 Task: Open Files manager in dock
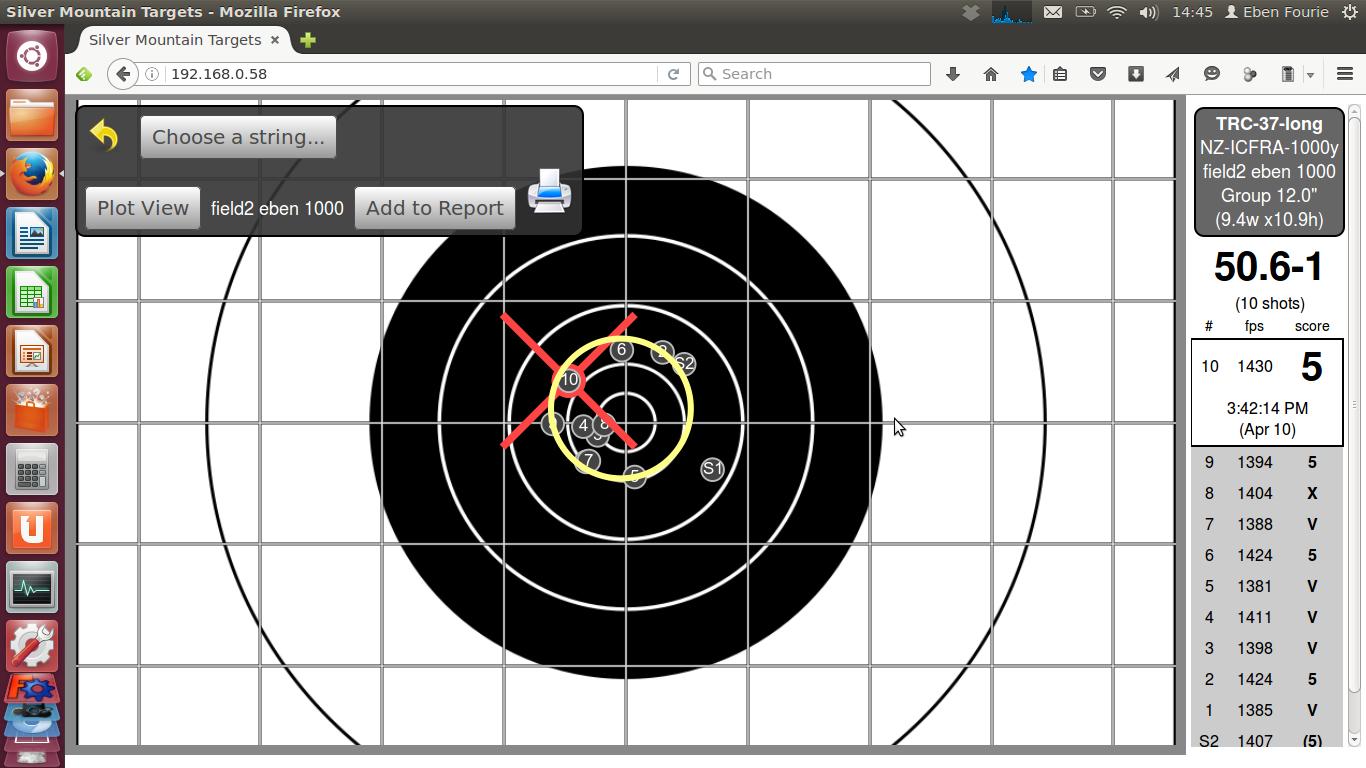[32, 116]
